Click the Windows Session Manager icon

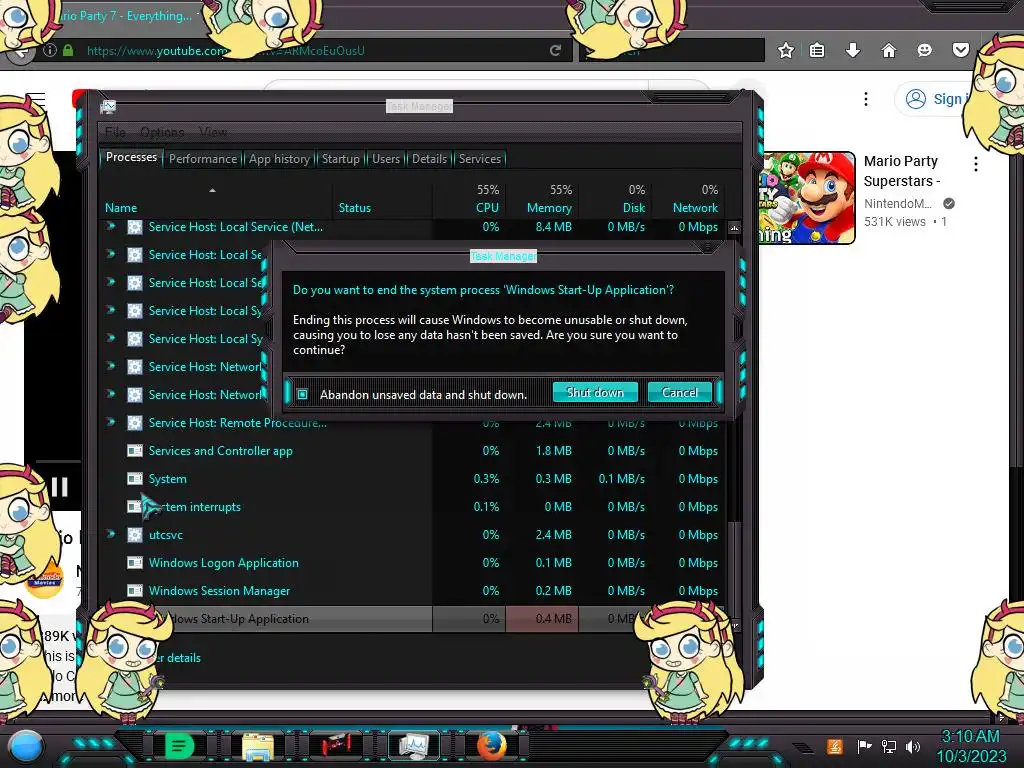[135, 591]
